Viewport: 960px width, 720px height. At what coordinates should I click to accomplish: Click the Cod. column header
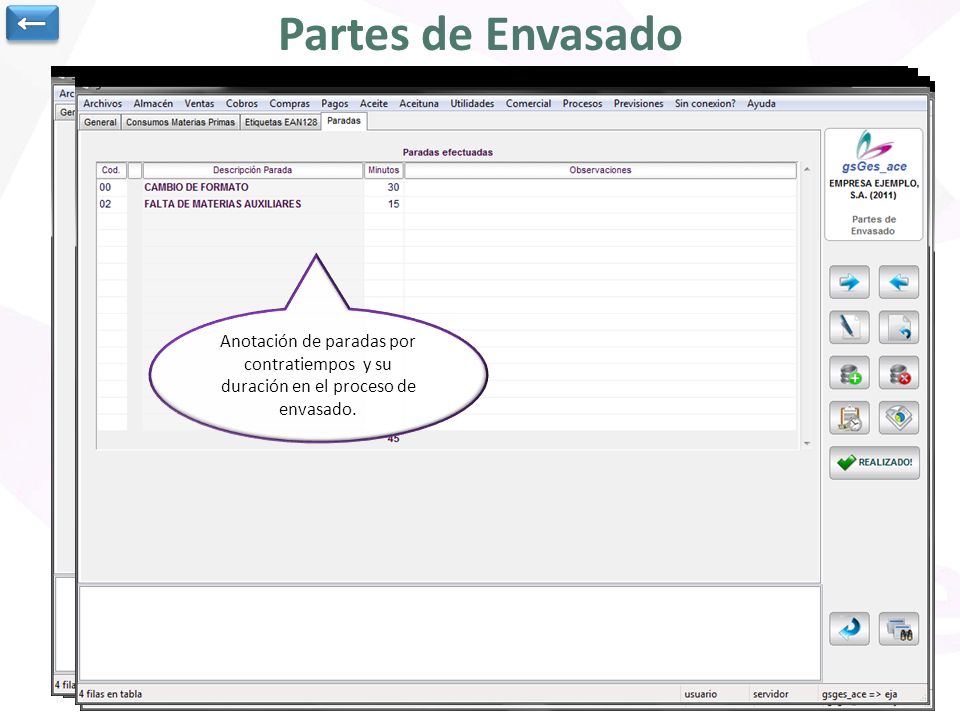[111, 170]
